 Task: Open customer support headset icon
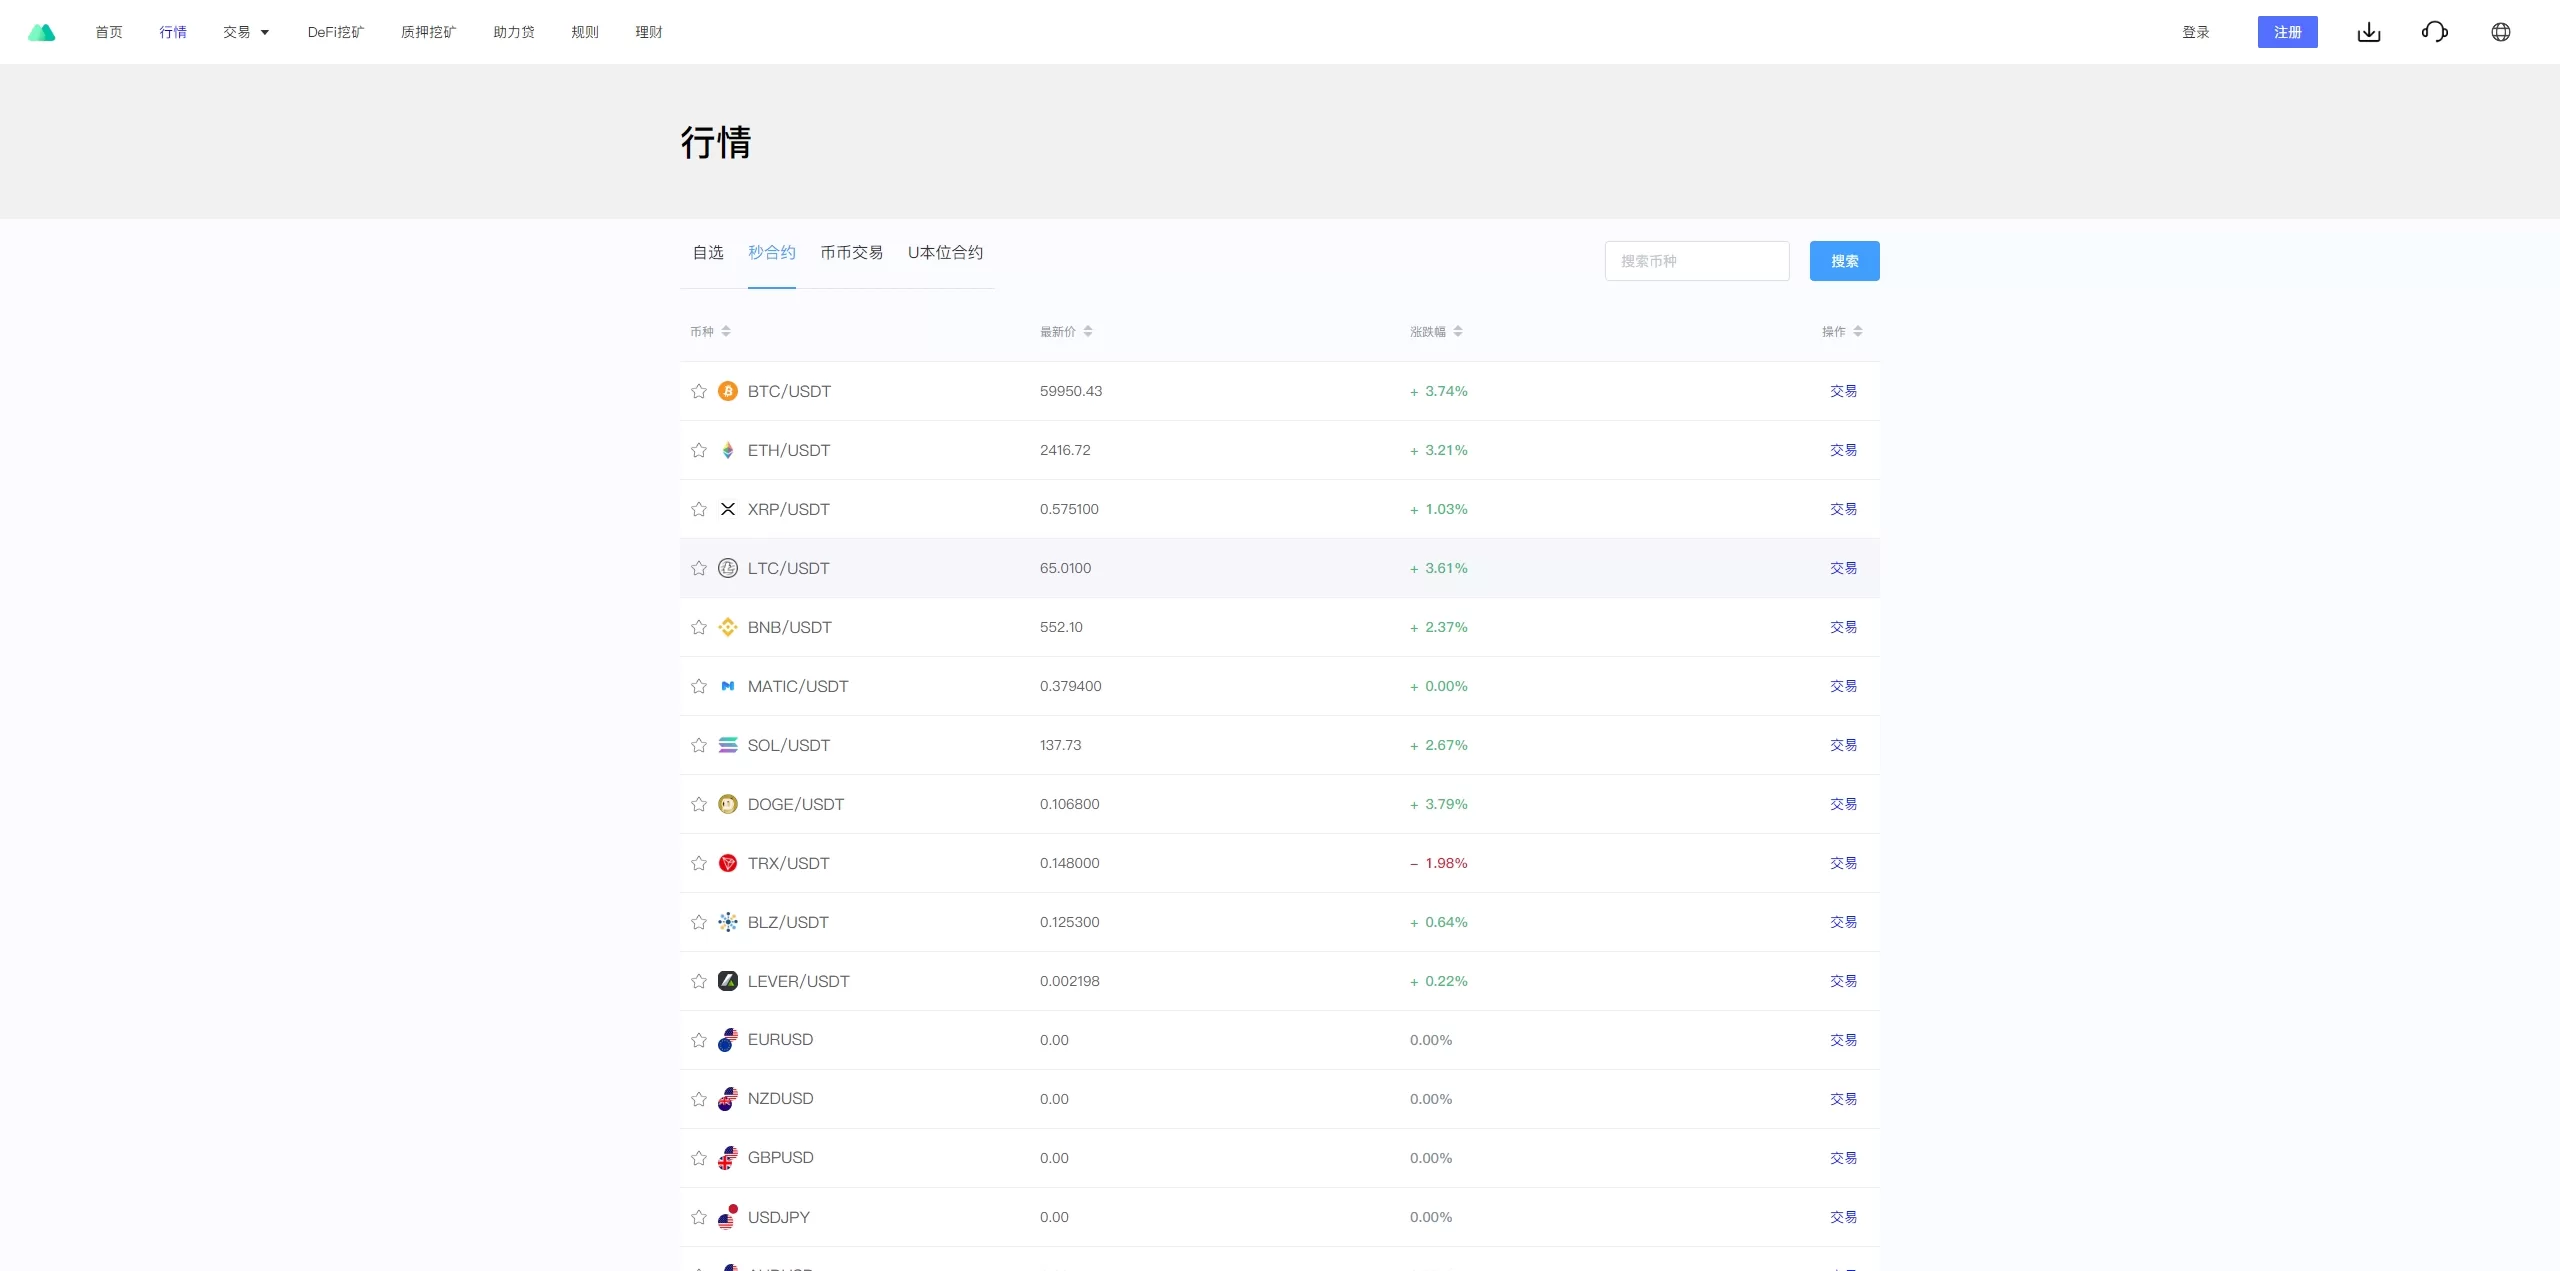[2435, 32]
